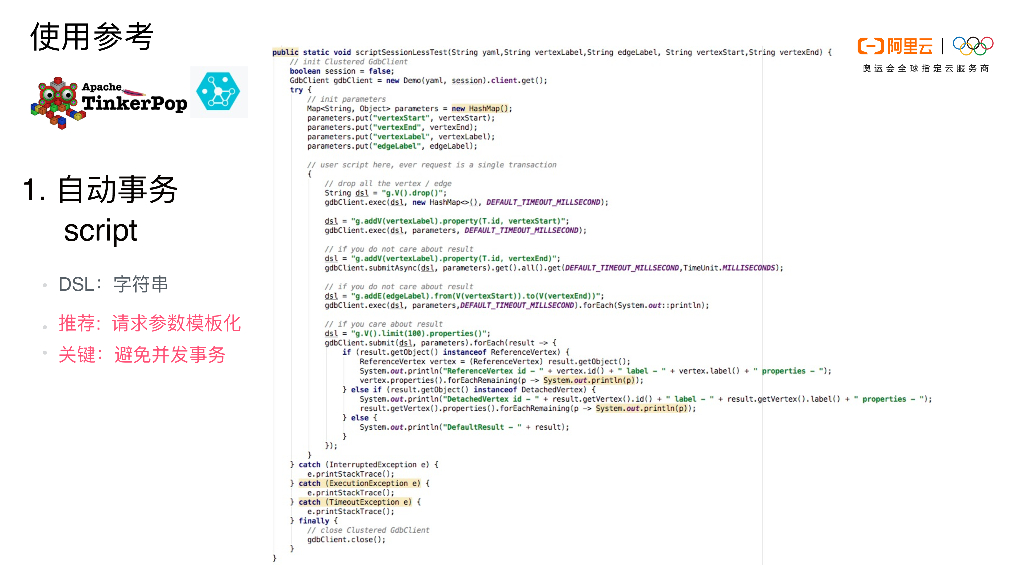1024x576 pixels.
Task: Click the gdbClient.submitAsync line
Action: (554, 268)
